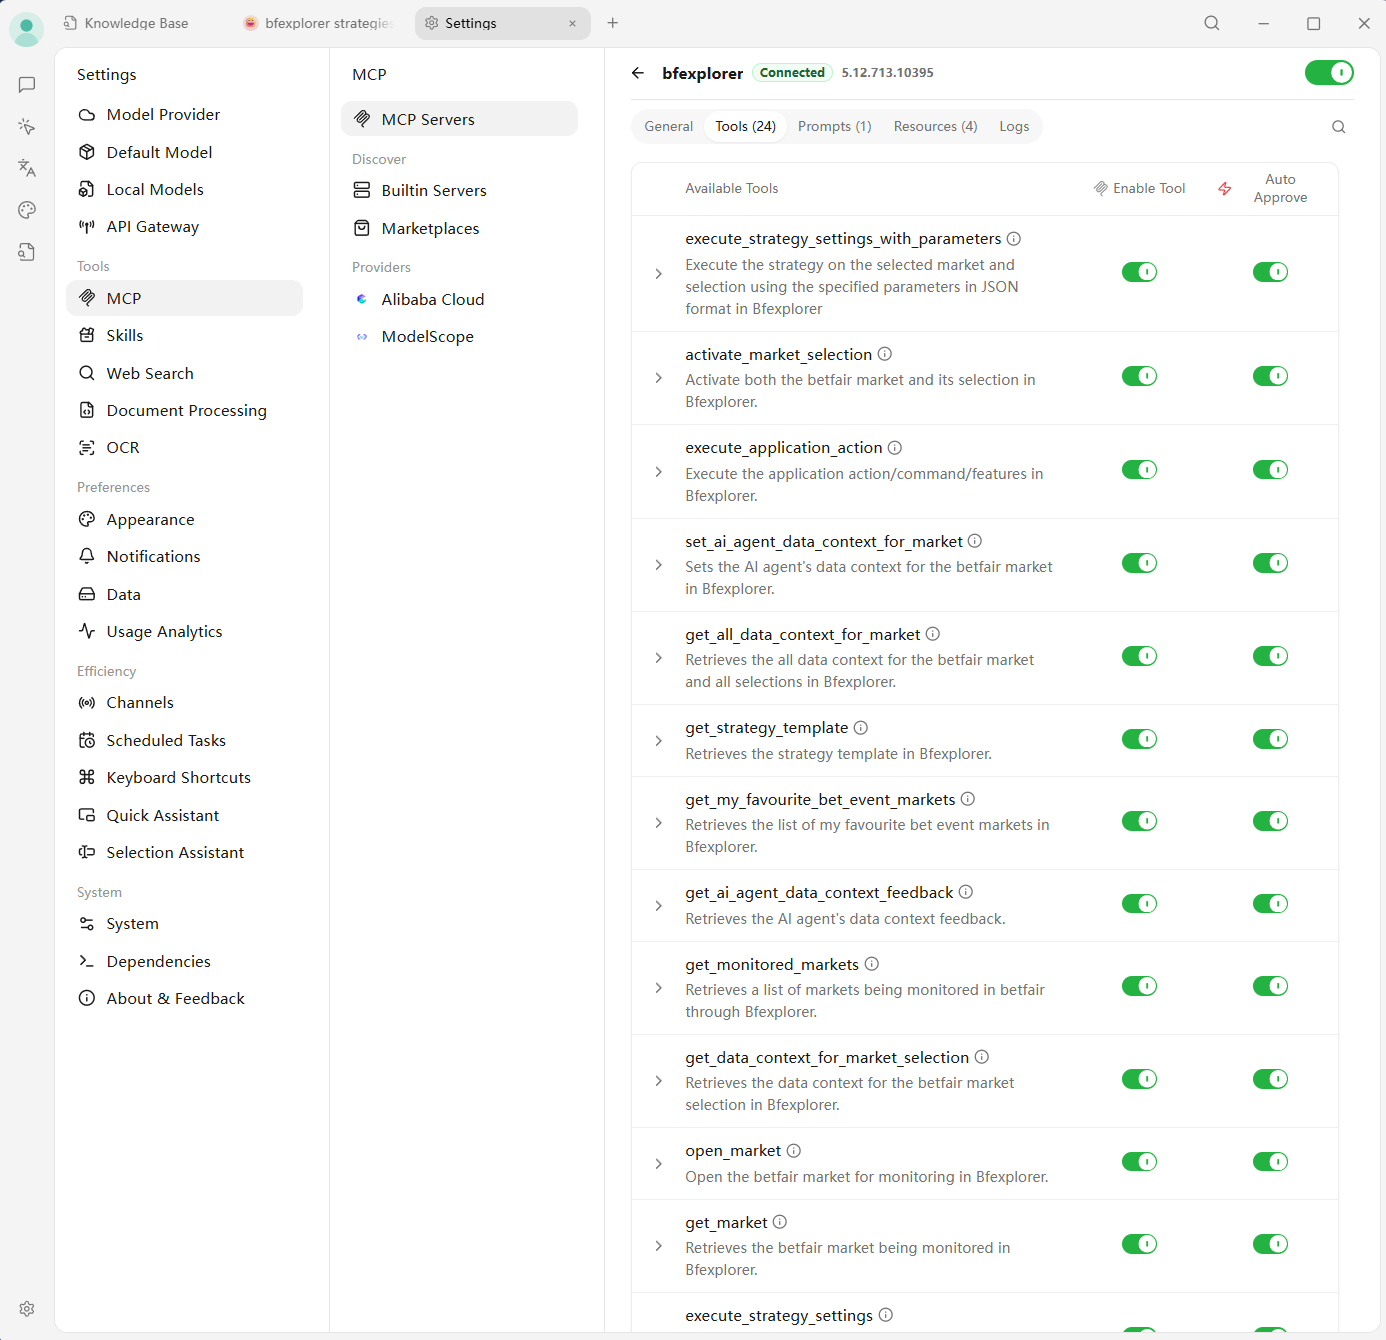Open About & Feedback page
The image size is (1386, 1340).
click(184, 999)
